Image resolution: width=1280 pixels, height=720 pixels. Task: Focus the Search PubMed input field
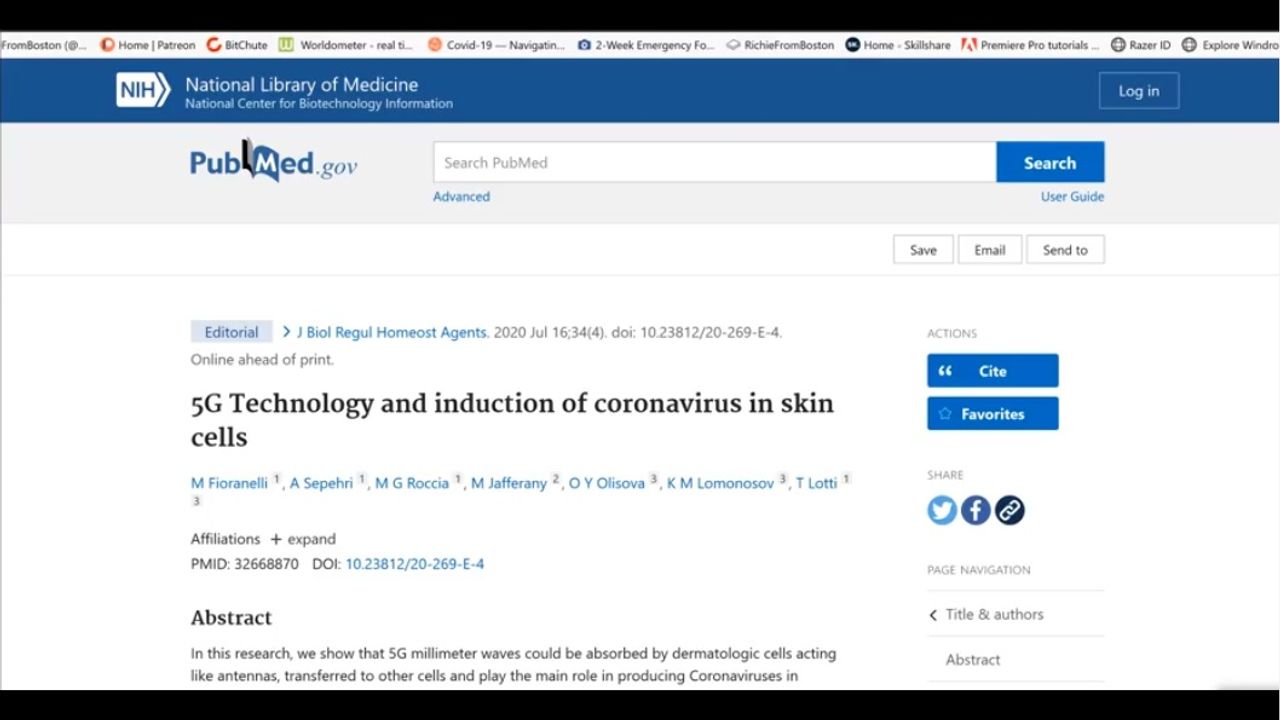tap(714, 163)
